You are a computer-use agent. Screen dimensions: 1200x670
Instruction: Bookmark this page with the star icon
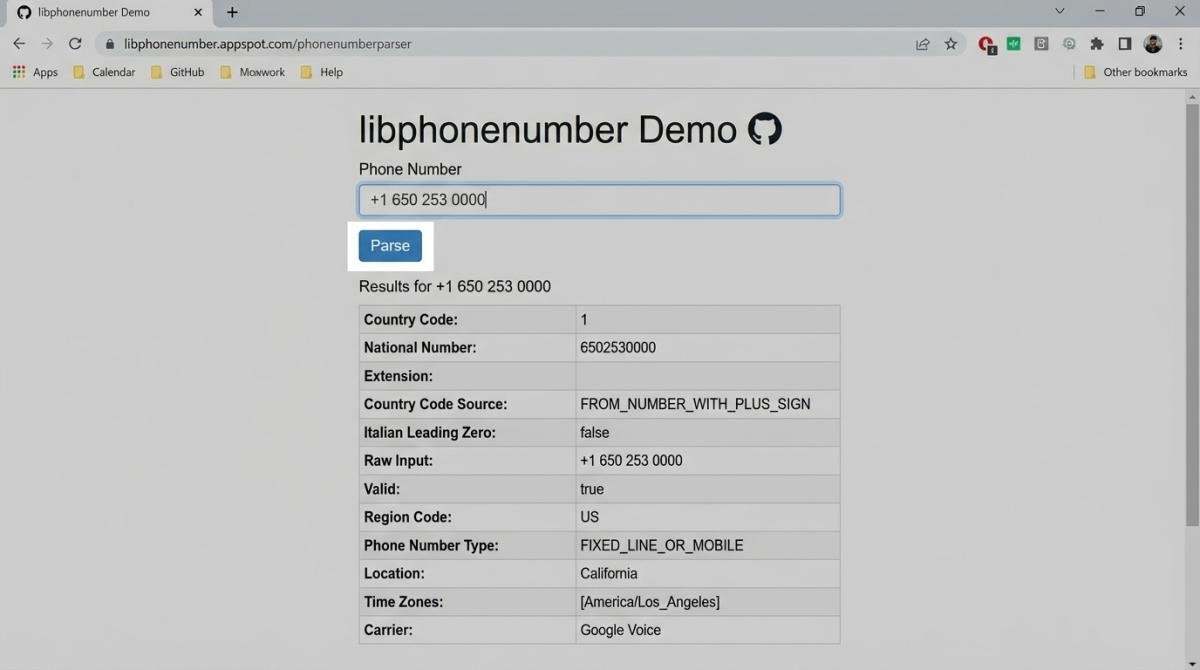pyautogui.click(x=951, y=44)
